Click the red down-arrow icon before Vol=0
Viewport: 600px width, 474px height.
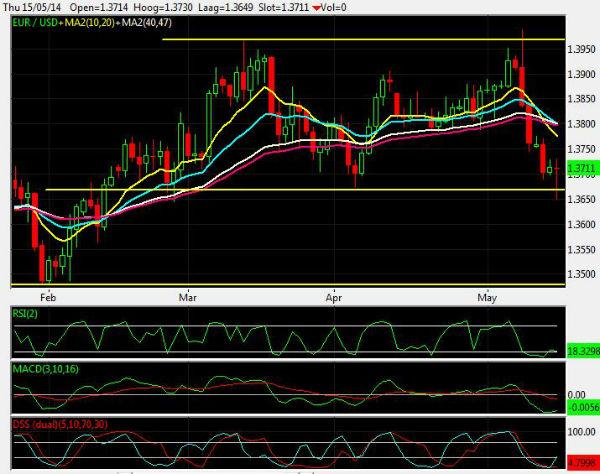pos(317,8)
